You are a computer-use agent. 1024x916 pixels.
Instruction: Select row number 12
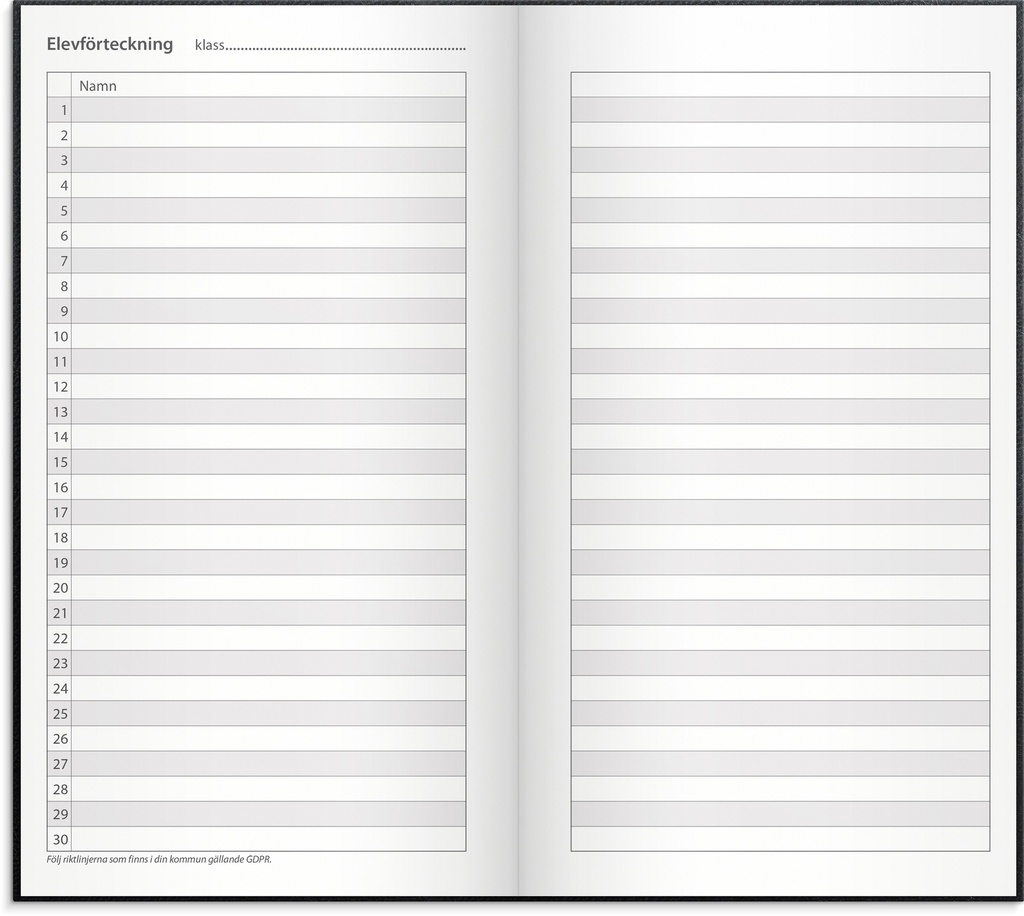pos(256,387)
